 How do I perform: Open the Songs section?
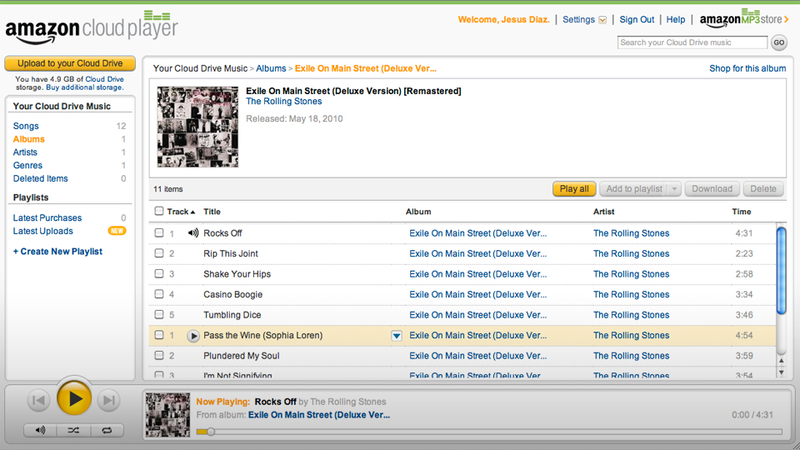[26, 126]
